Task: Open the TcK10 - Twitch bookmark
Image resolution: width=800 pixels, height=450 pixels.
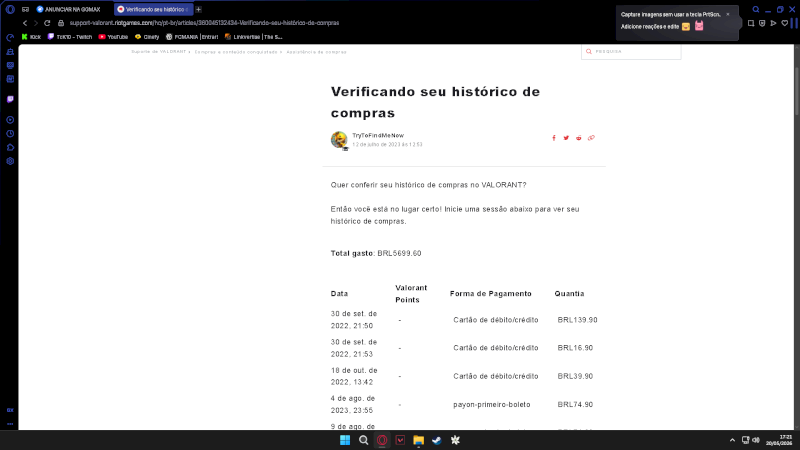Action: [70, 37]
